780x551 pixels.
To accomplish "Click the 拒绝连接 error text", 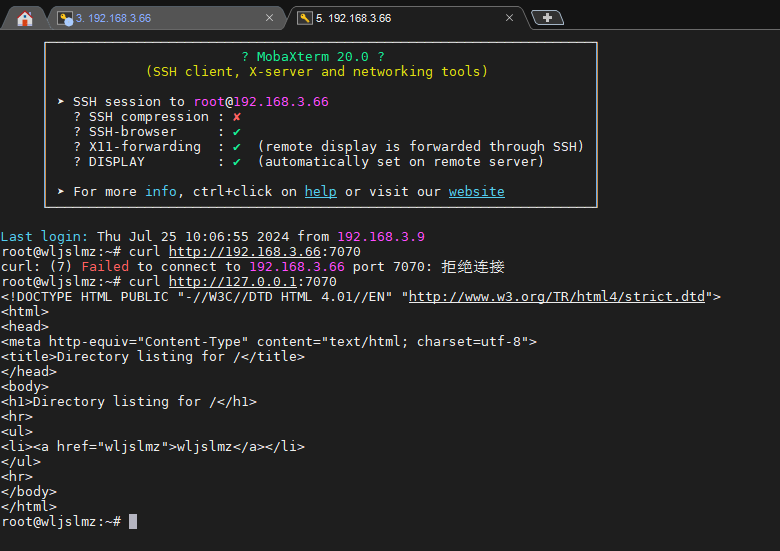I will 473,267.
